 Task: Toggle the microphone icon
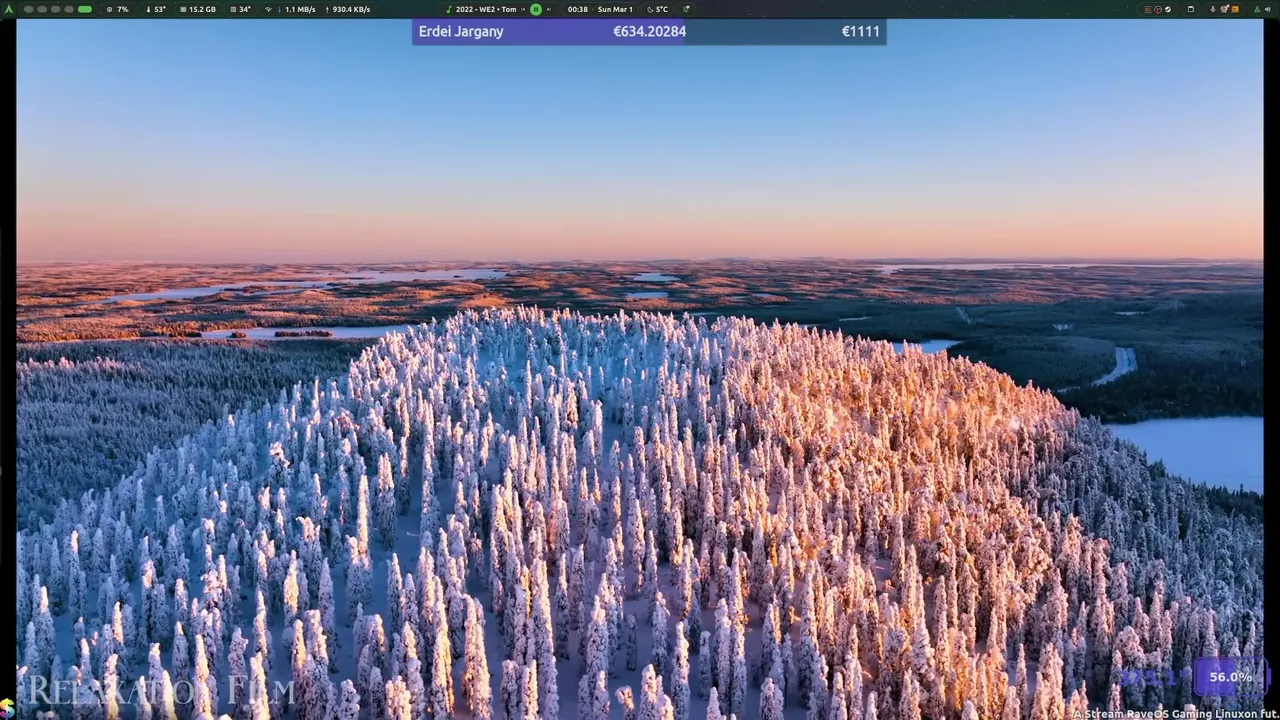click(1213, 9)
